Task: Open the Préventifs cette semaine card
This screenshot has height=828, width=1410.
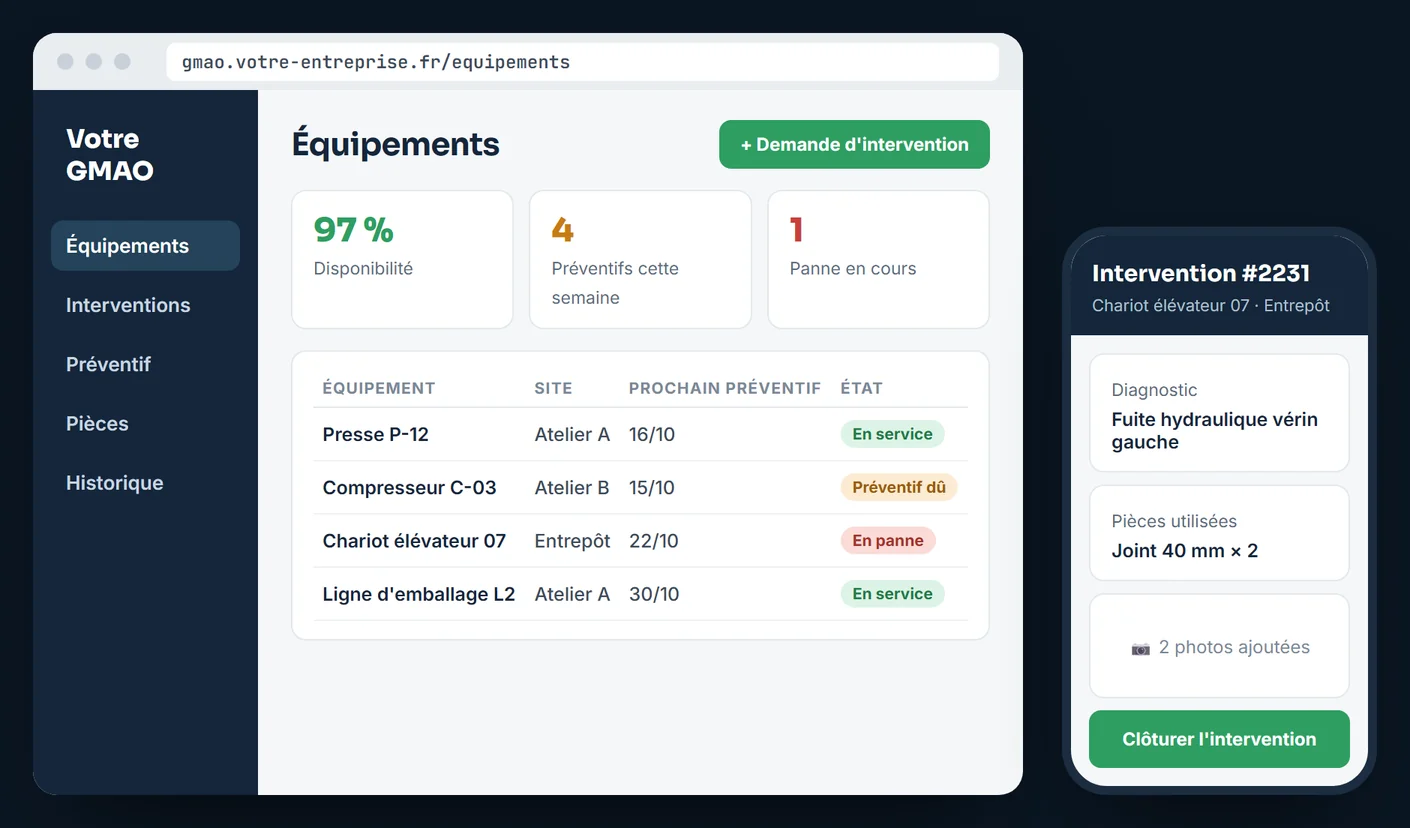Action: point(640,259)
